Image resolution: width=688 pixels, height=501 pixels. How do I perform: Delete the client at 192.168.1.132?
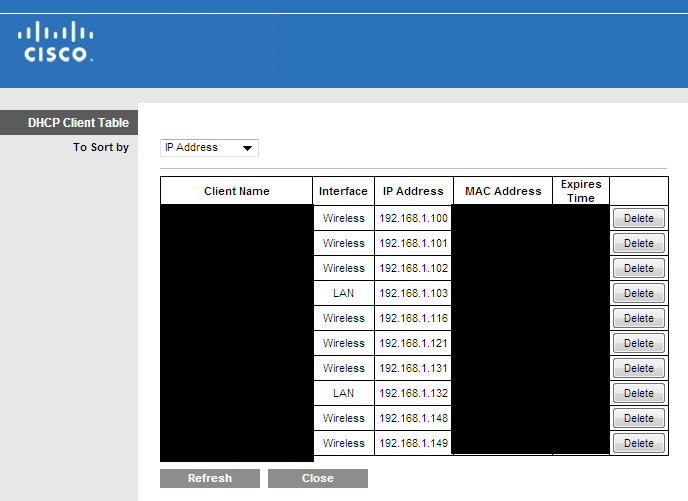coord(638,393)
